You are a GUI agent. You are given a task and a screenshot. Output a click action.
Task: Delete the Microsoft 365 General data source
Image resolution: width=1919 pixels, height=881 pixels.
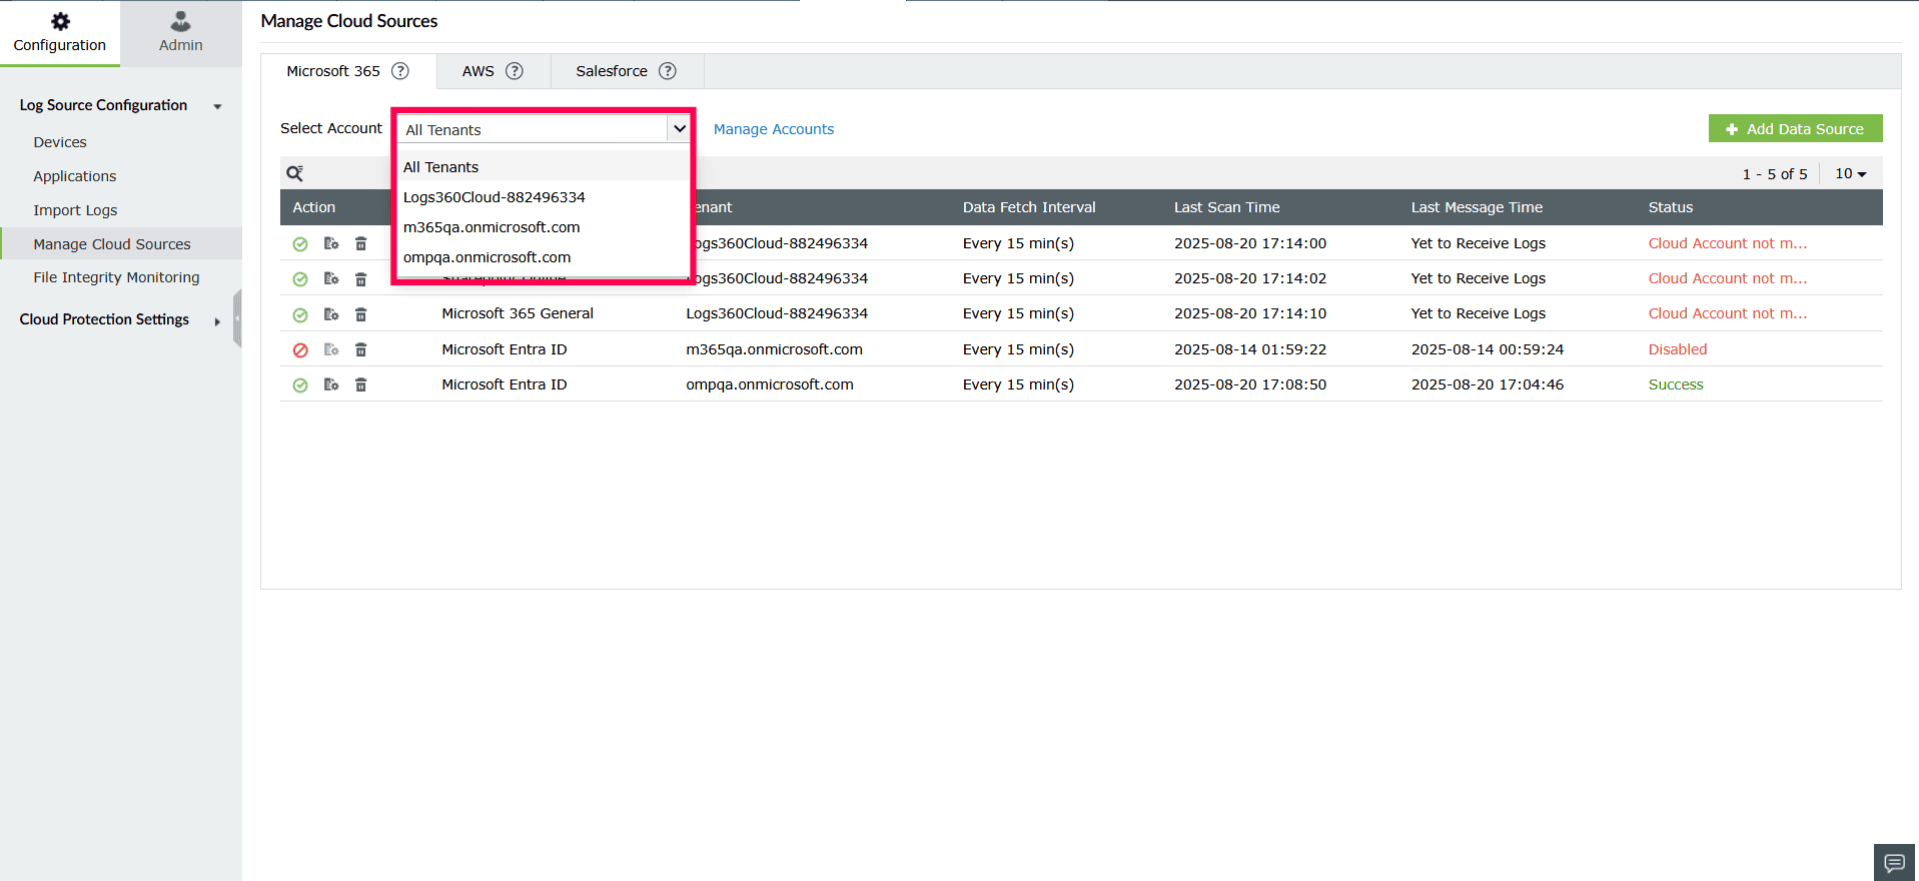[361, 314]
